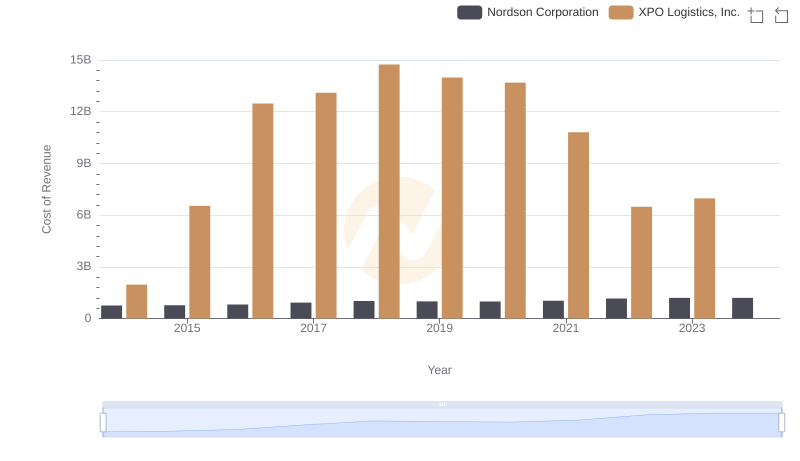800x461 pixels.
Task: Click the 9B y-axis label
Action: tap(84, 164)
